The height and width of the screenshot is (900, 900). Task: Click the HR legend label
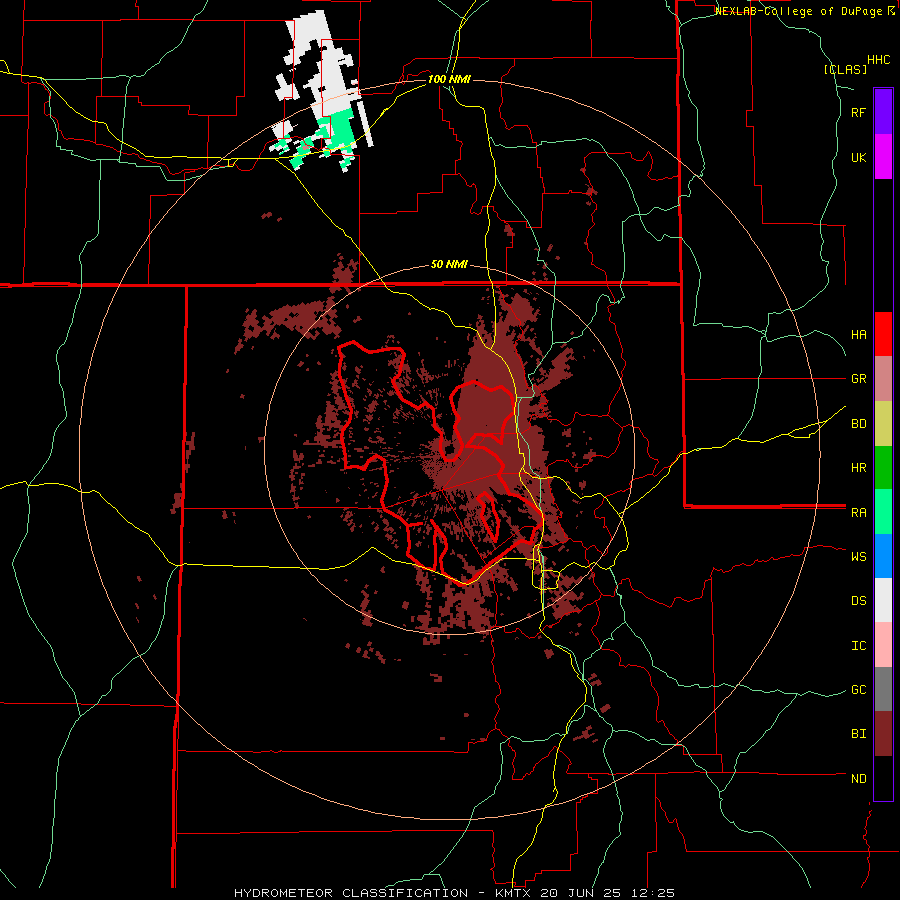click(858, 468)
